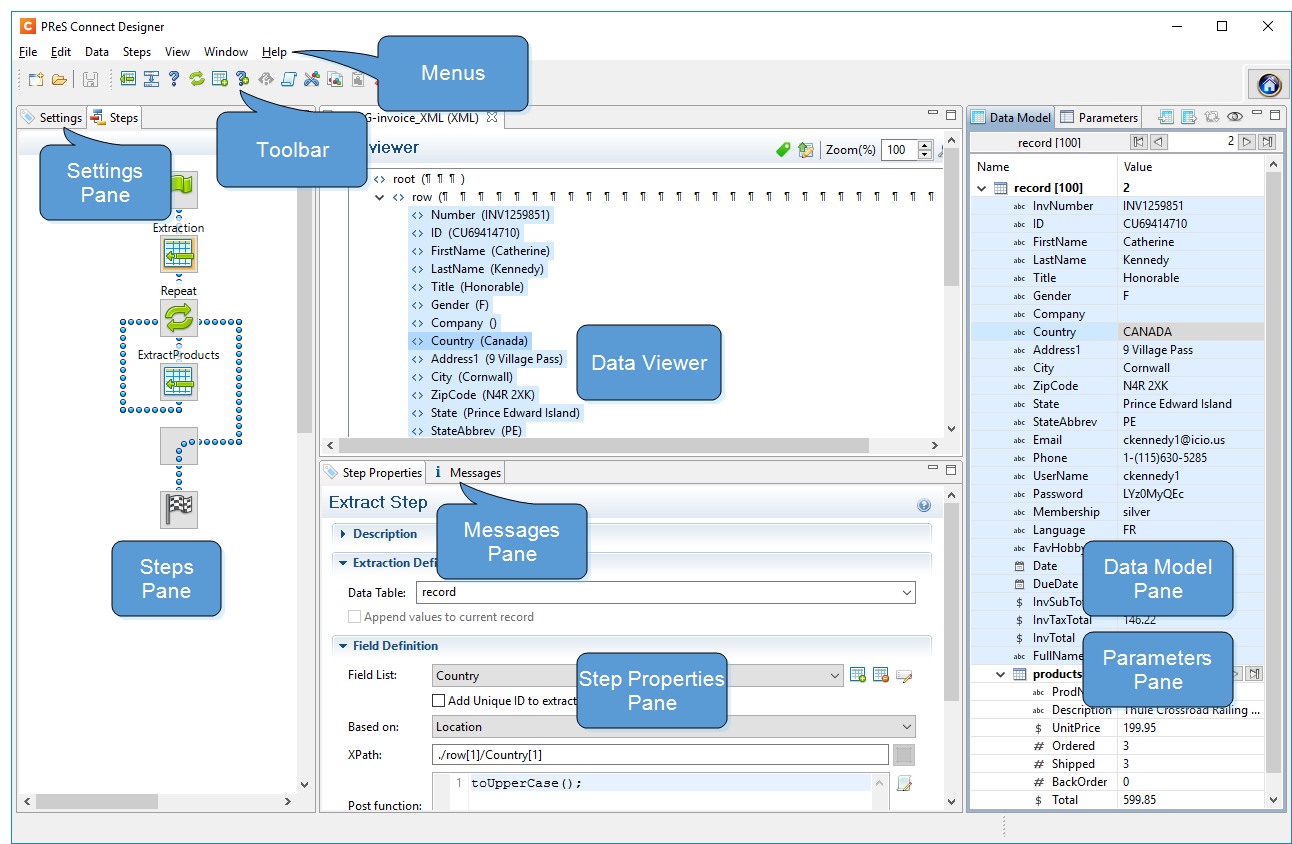Go to last record in Data Model
The height and width of the screenshot is (844, 1292).
[1267, 143]
